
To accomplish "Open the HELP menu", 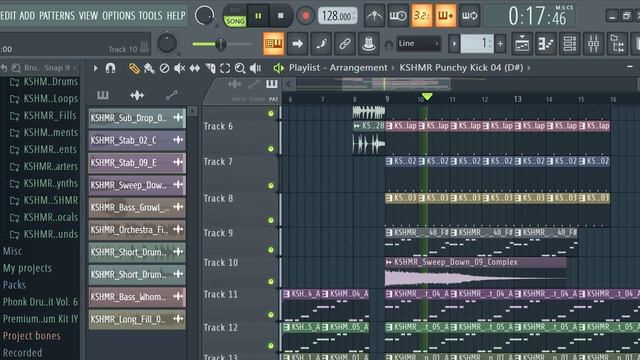I will [176, 16].
